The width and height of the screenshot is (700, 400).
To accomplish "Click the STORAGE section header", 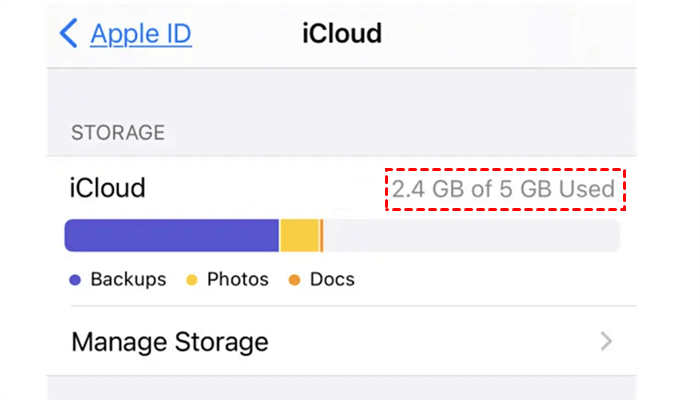I will coord(117,132).
